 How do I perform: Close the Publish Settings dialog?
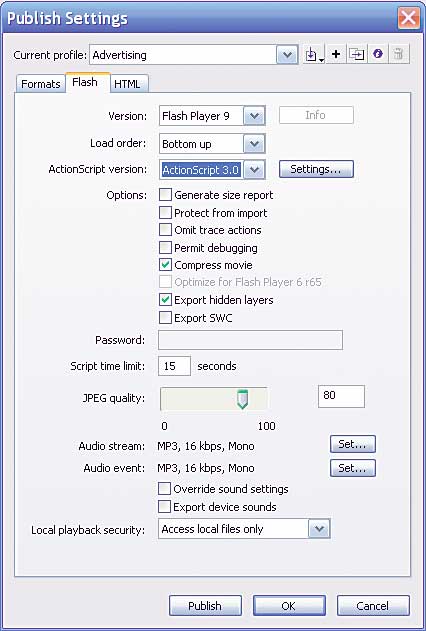pyautogui.click(x=408, y=18)
